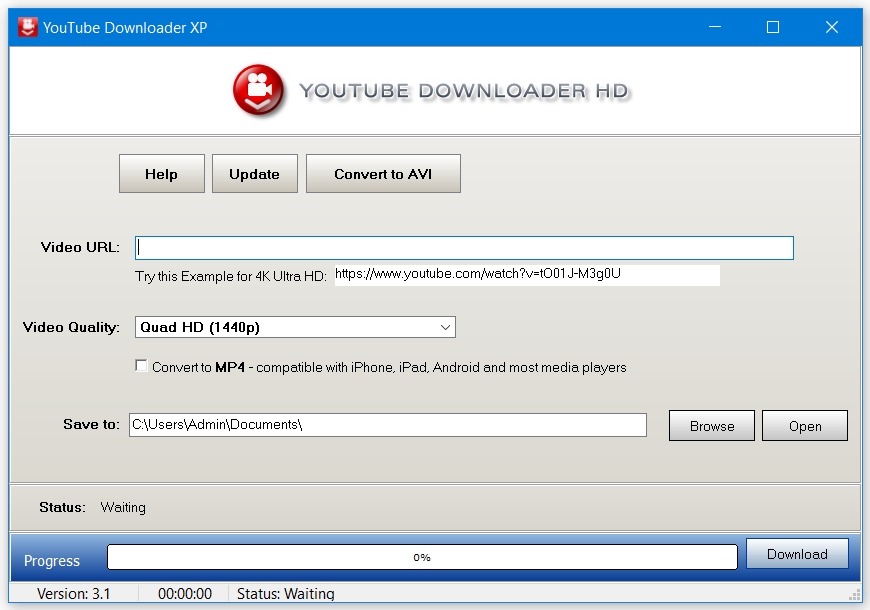Click the red camera logo in the banner
Screen dimensions: 870x610
point(259,90)
